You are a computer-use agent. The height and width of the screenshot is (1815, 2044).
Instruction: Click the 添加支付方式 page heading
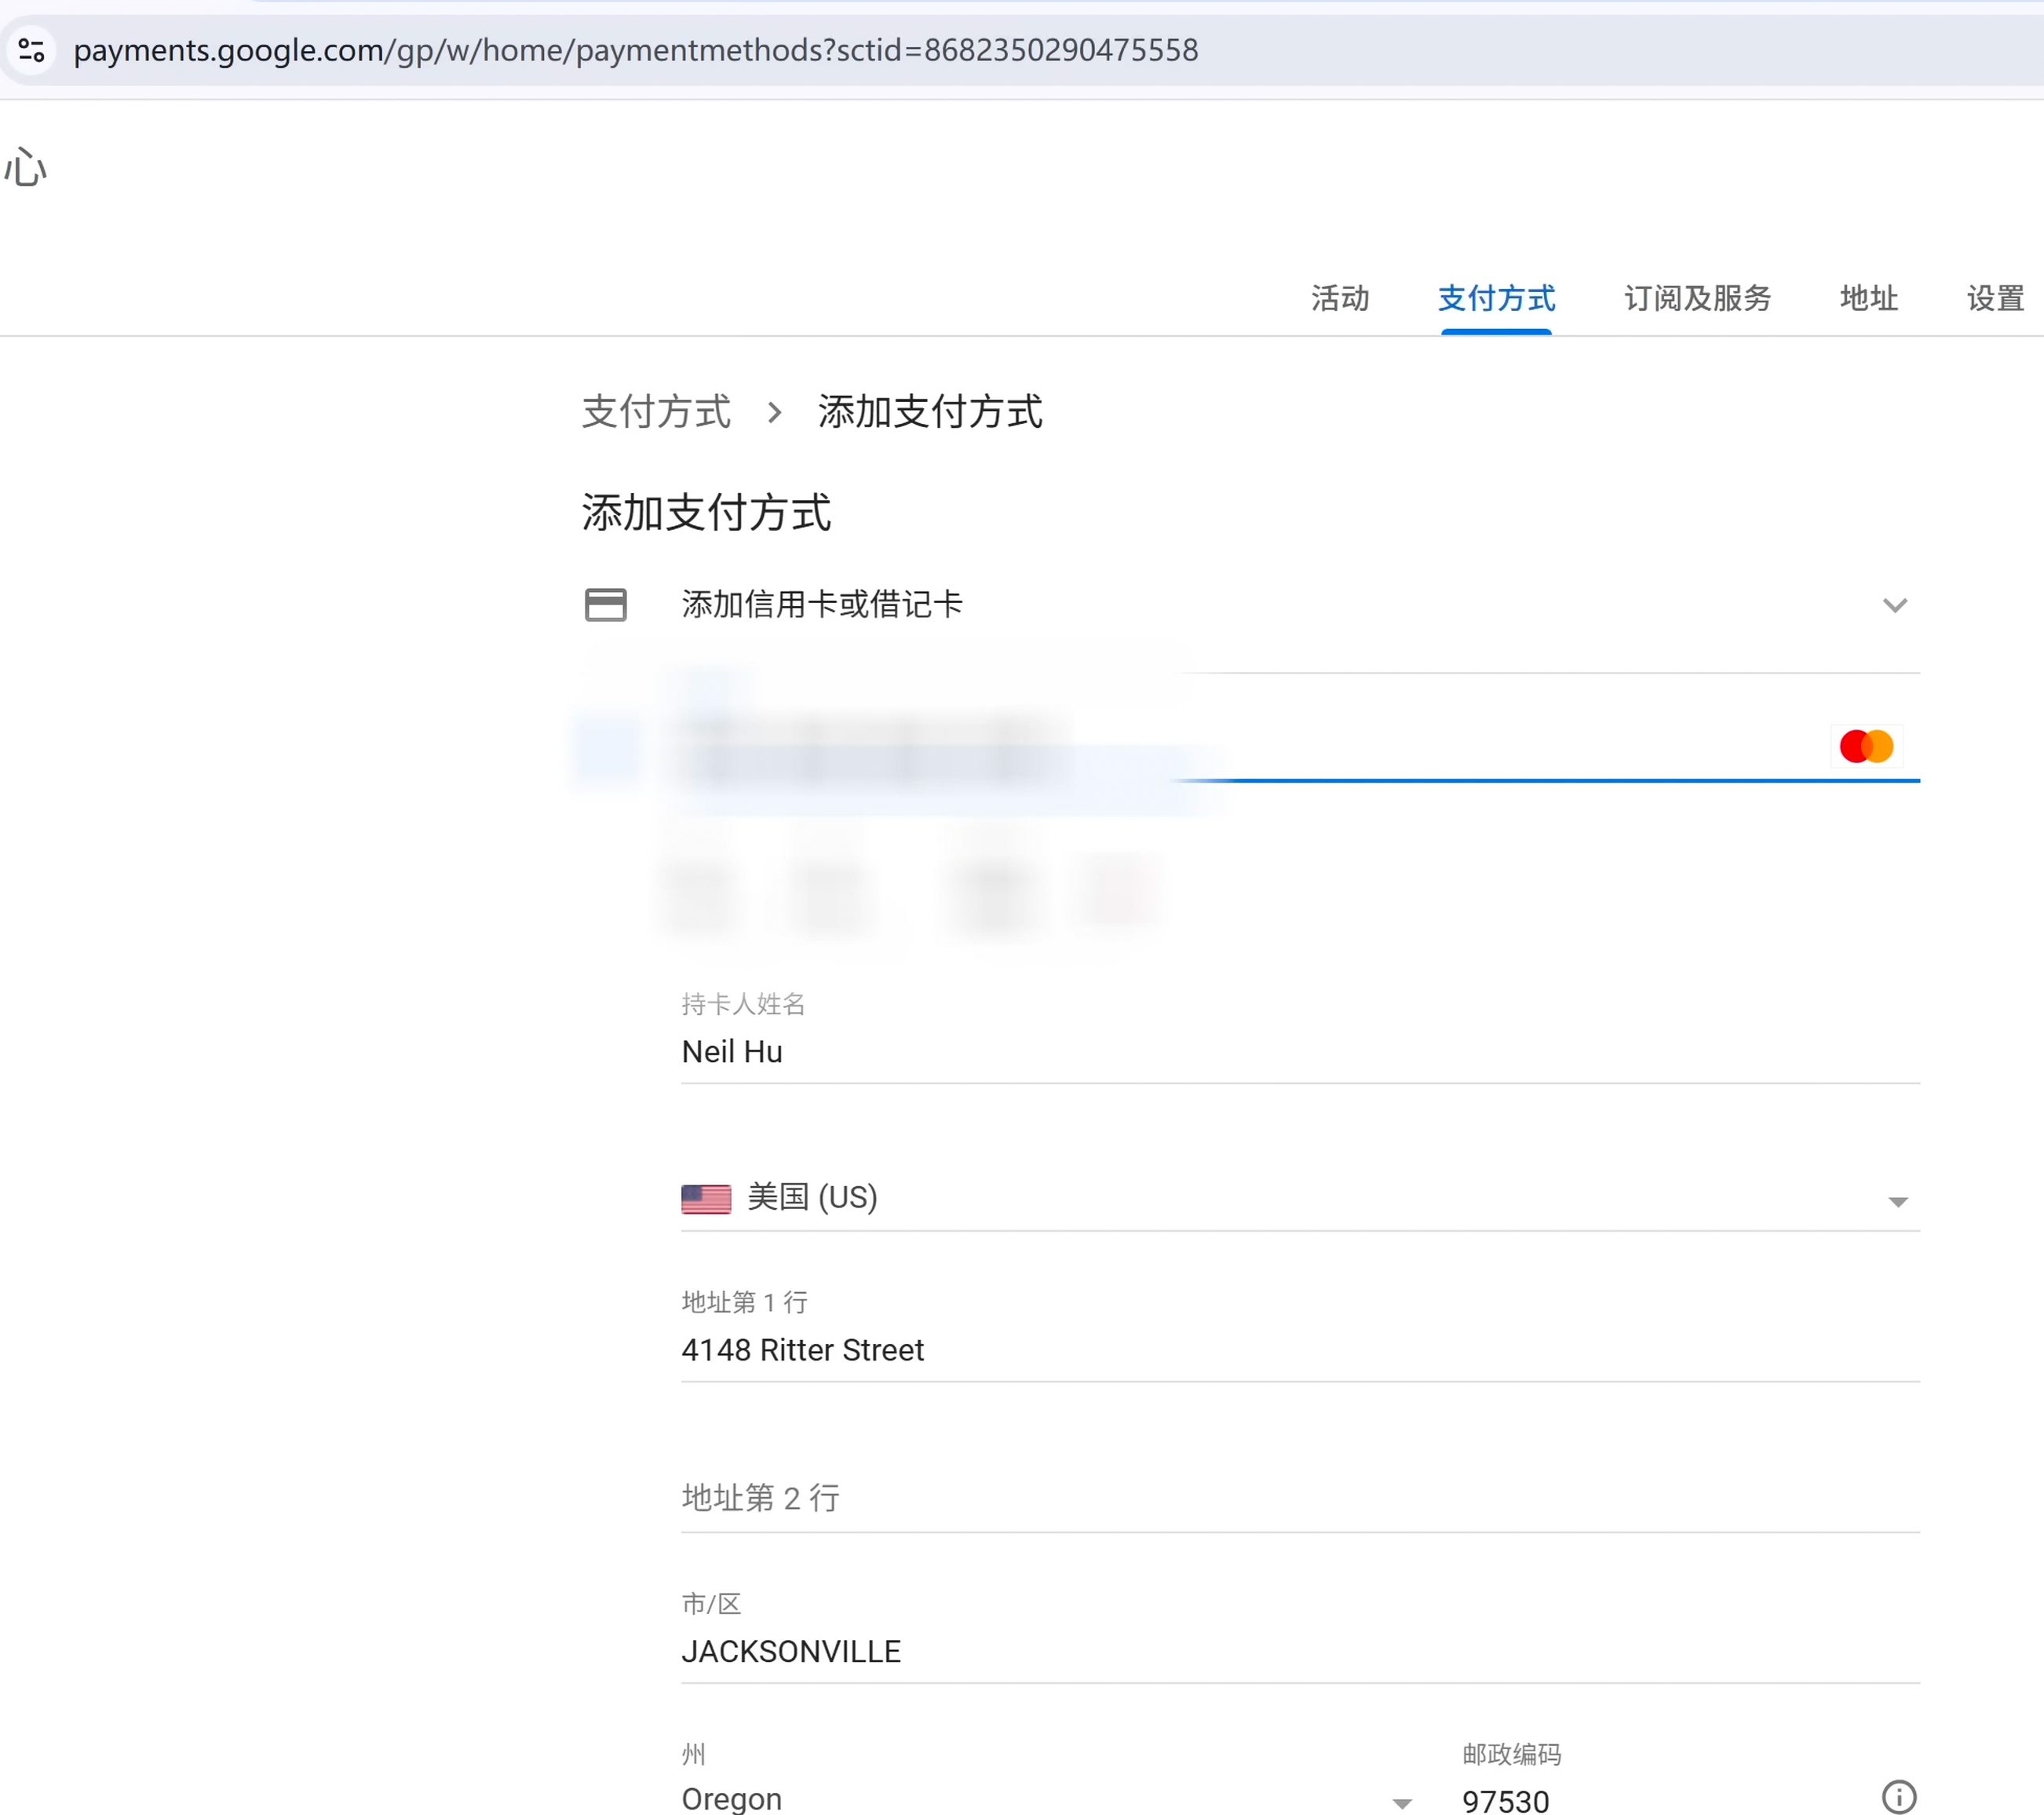(x=706, y=513)
